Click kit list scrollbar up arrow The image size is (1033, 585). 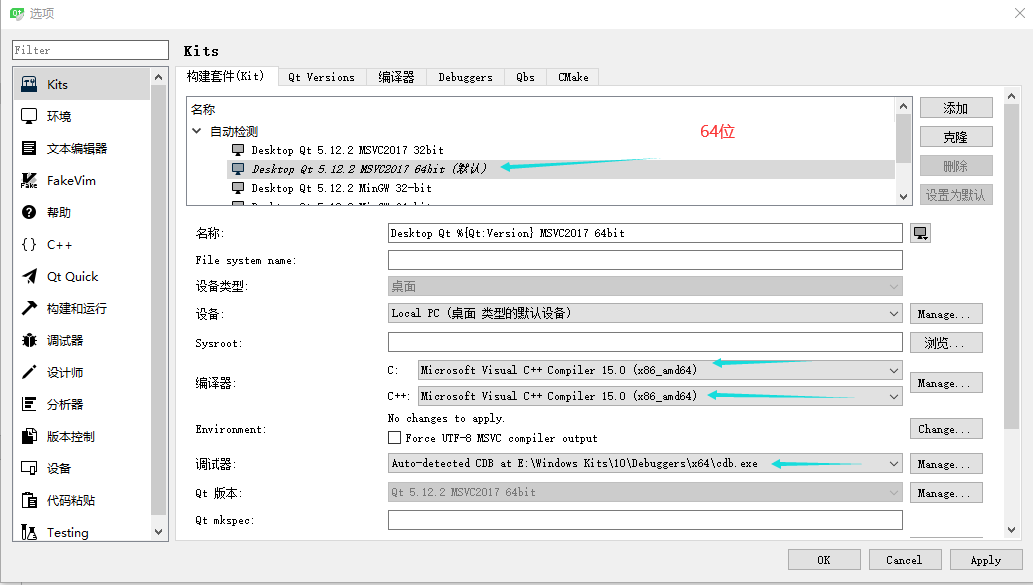(903, 105)
